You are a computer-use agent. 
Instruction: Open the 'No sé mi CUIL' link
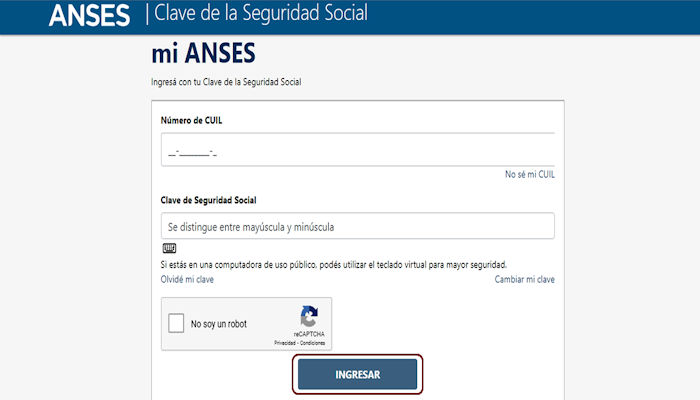click(x=529, y=174)
